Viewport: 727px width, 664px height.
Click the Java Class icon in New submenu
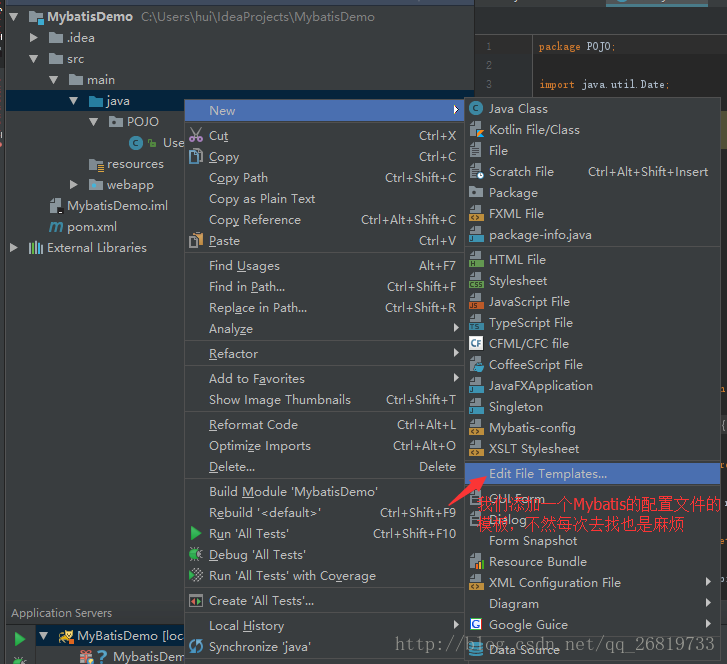click(x=476, y=109)
